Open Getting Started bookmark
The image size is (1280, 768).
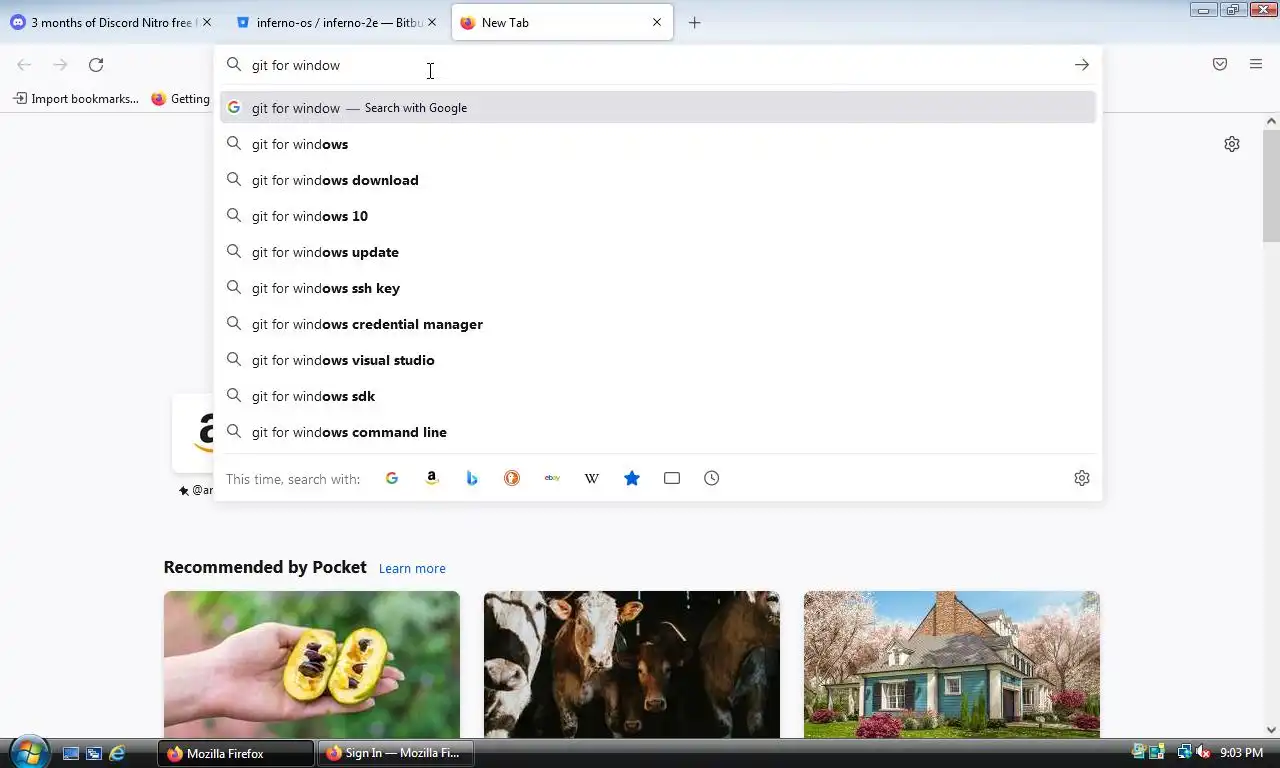(x=181, y=99)
